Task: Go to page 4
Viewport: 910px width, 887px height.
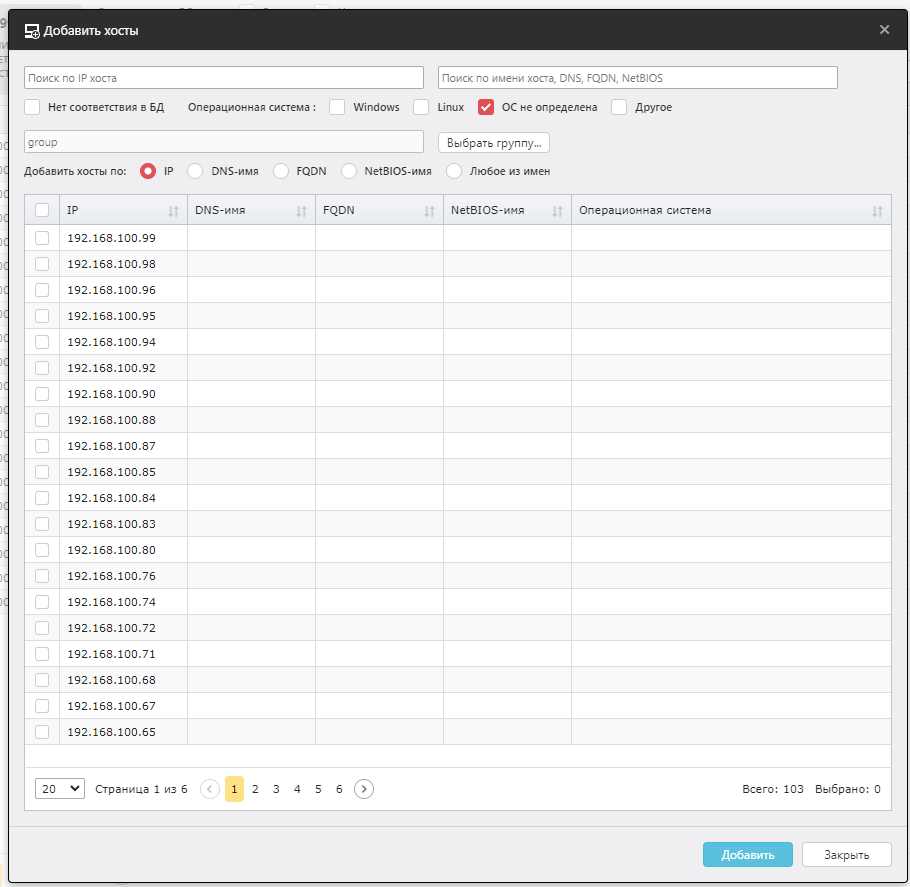Action: coord(297,789)
